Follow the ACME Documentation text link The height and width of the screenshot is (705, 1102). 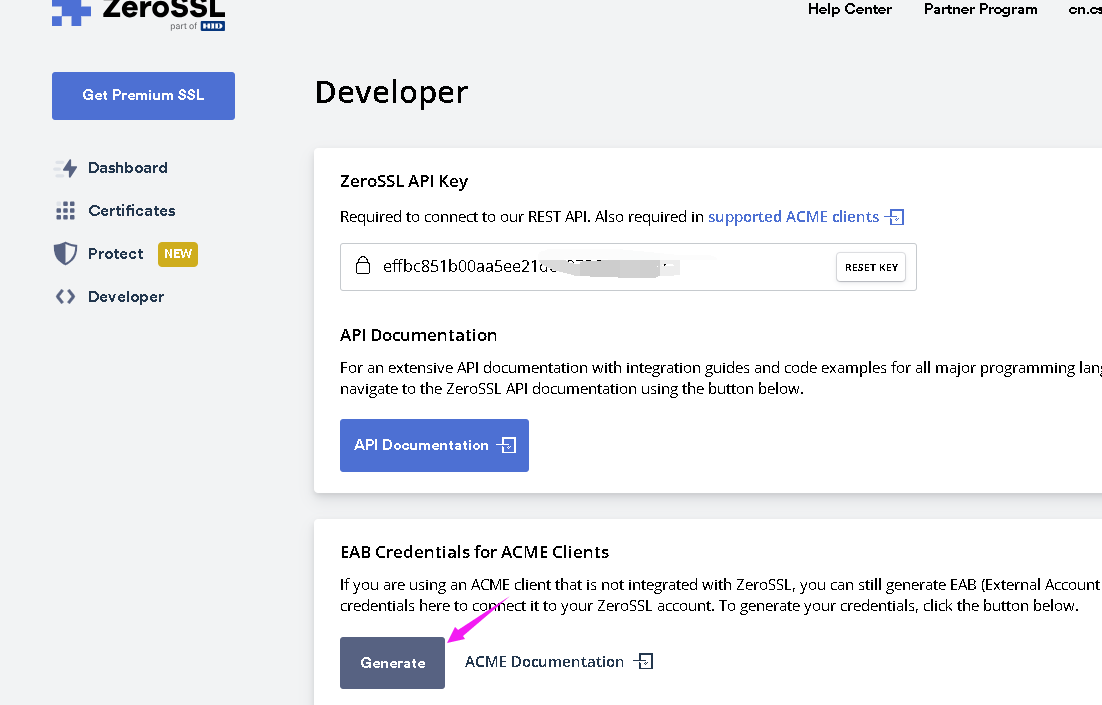coord(544,662)
